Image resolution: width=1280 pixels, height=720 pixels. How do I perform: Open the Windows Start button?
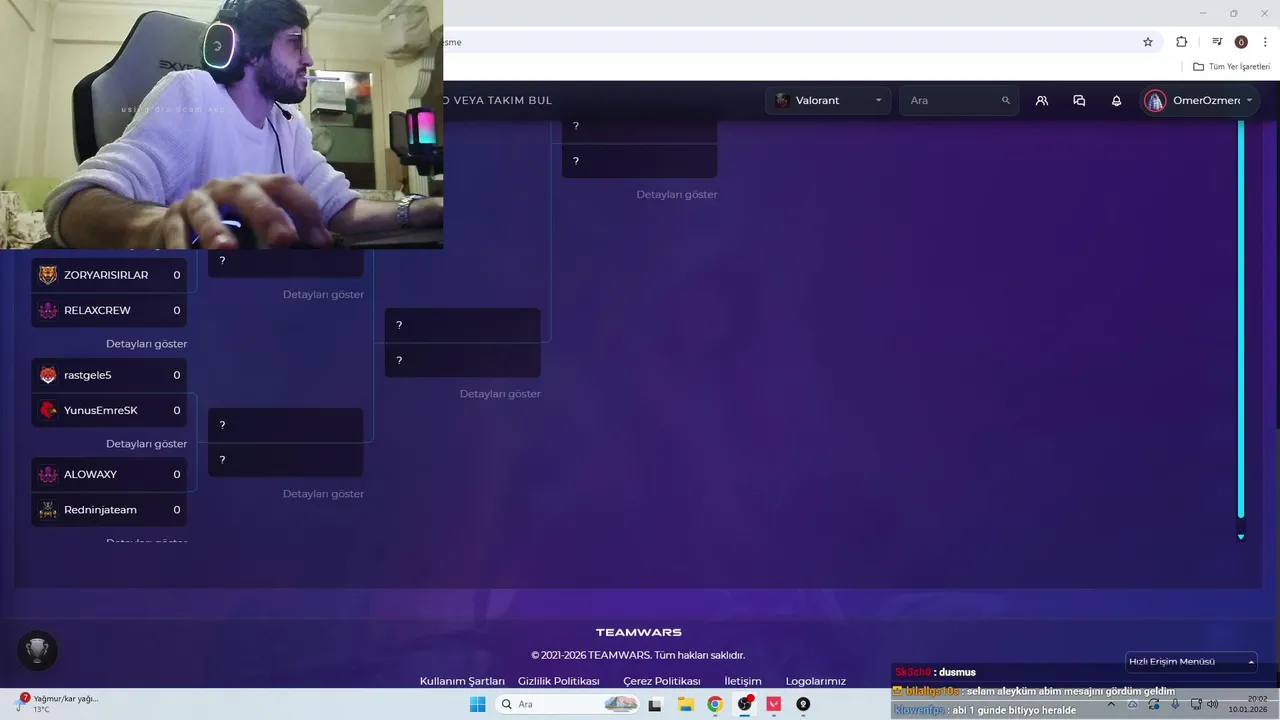(477, 704)
